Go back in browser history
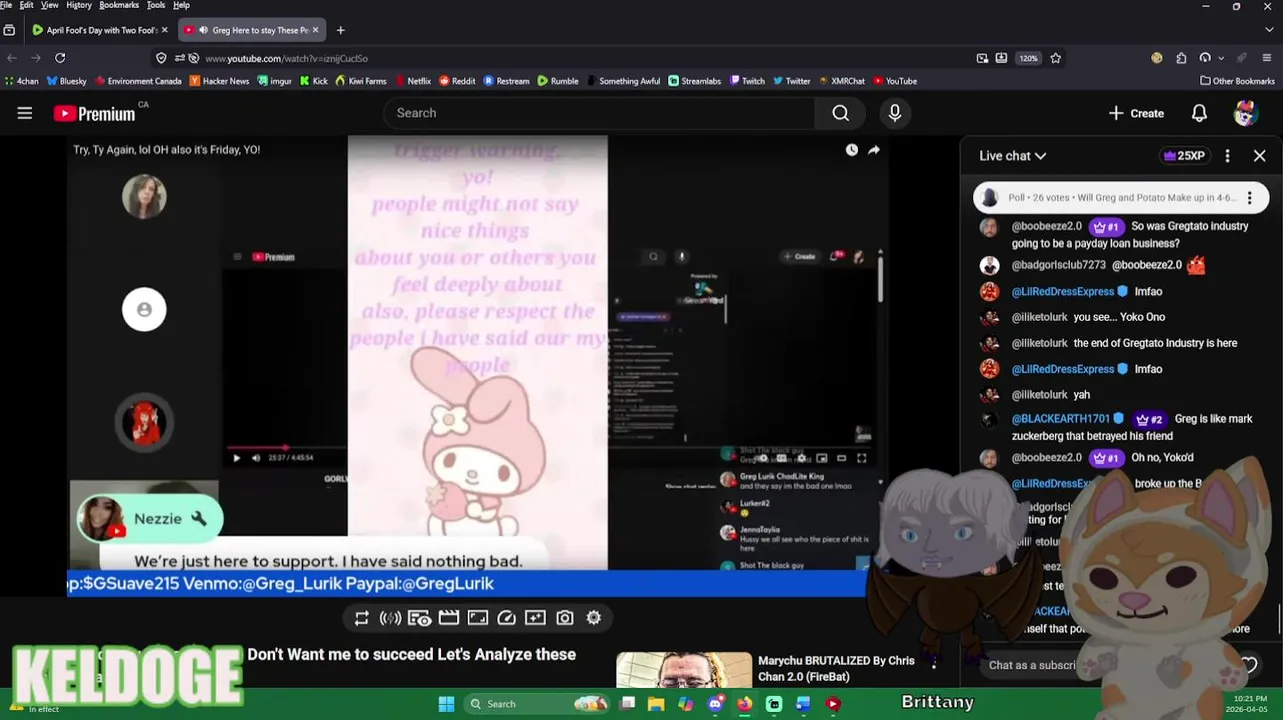The image size is (1283, 720). (12, 58)
